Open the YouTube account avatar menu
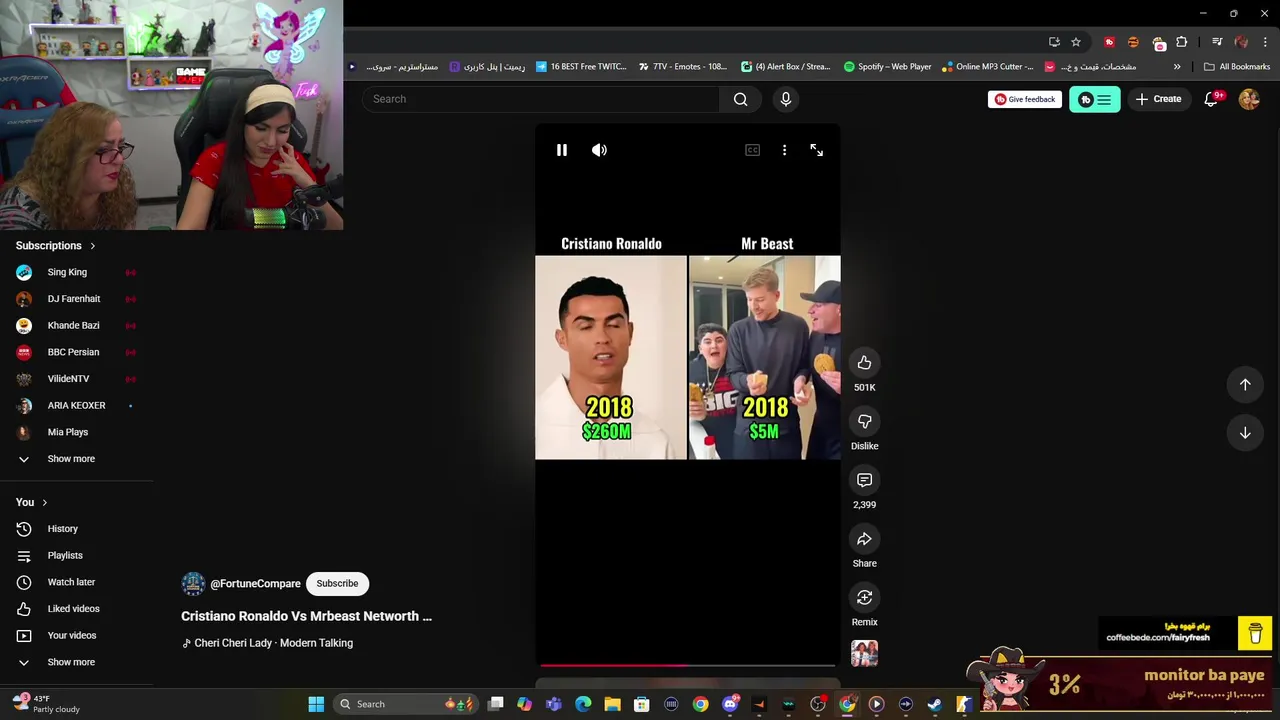 [x=1249, y=99]
